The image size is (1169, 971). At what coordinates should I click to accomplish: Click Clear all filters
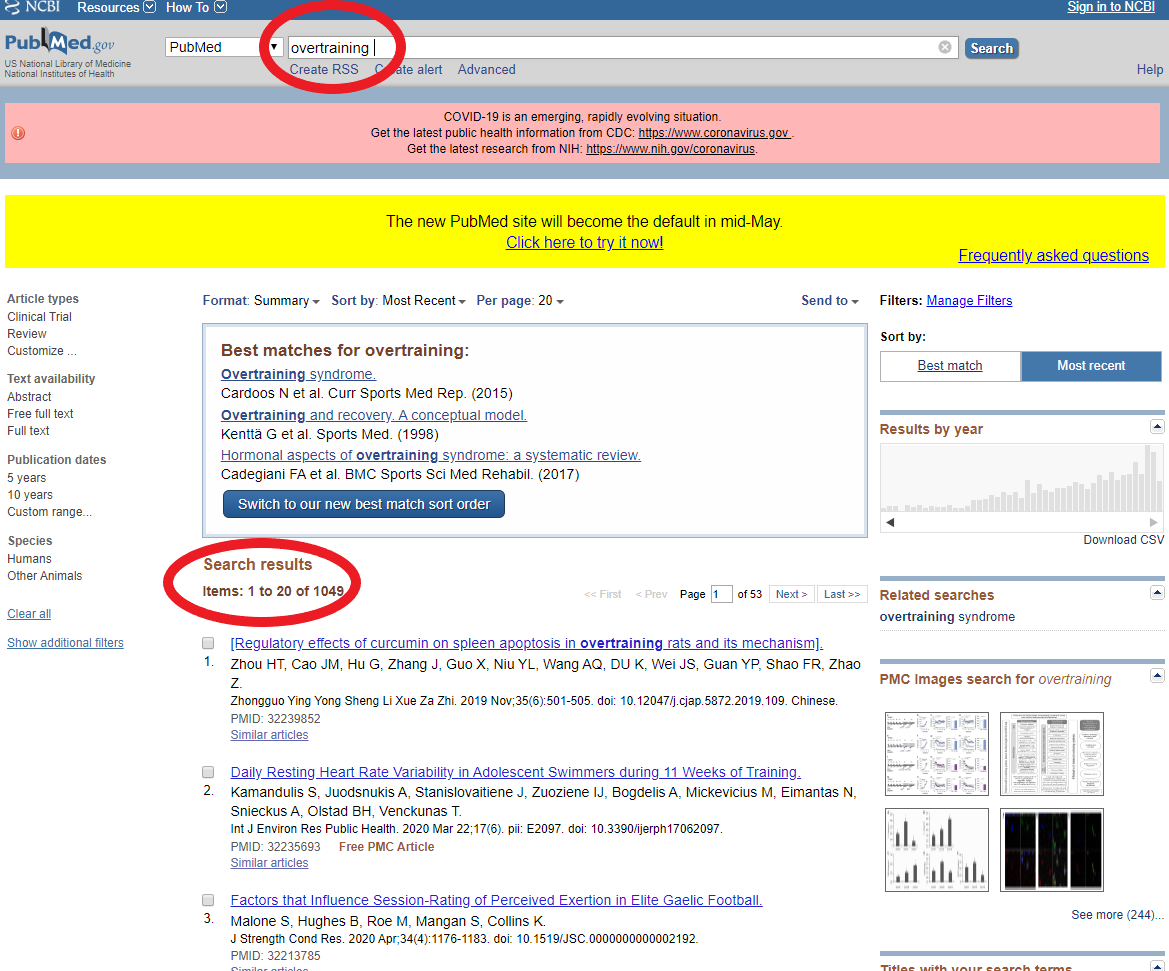[29, 614]
